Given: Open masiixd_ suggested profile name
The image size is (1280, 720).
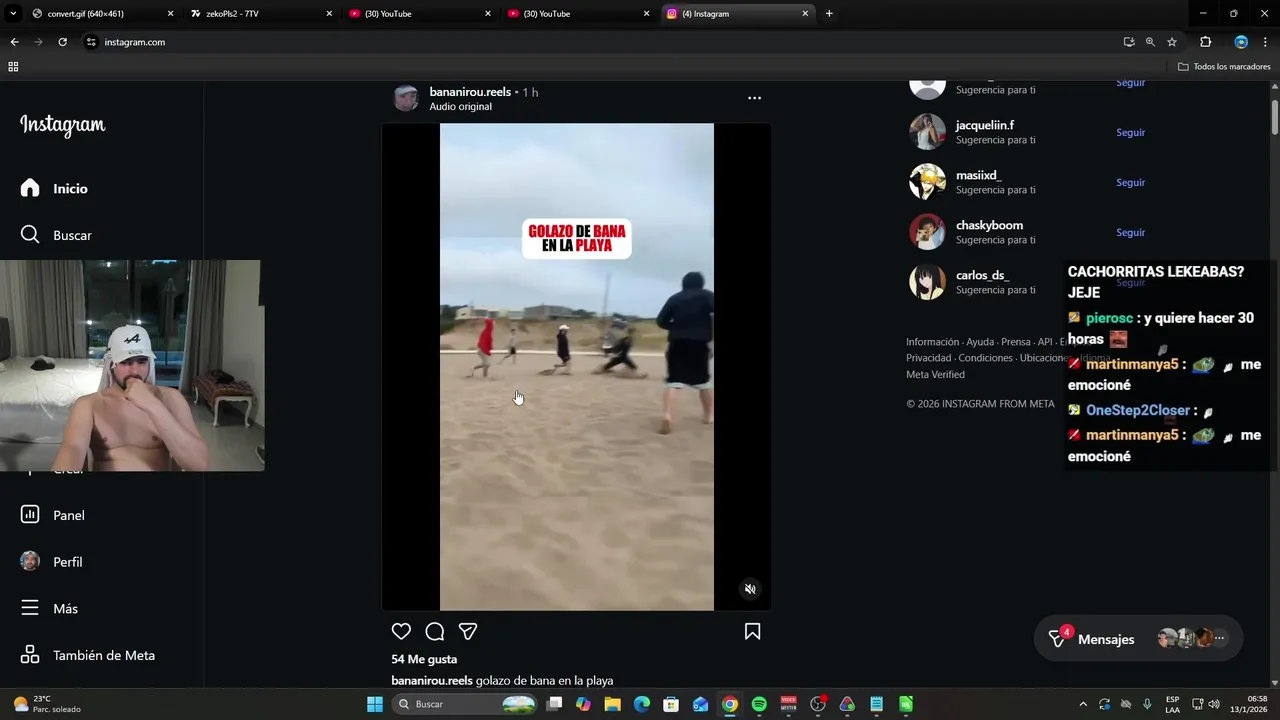Looking at the screenshot, I should click(x=978, y=175).
